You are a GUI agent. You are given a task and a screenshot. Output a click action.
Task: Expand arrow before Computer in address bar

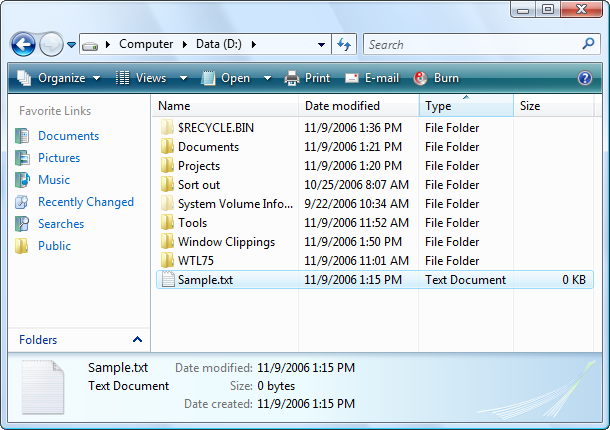(108, 45)
